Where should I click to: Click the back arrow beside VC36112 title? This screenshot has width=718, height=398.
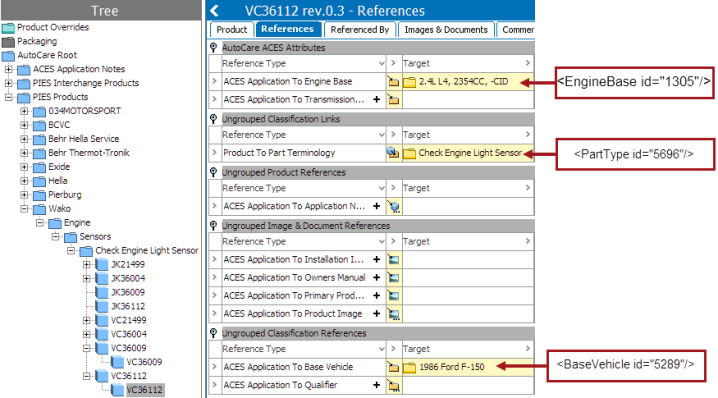coord(214,11)
